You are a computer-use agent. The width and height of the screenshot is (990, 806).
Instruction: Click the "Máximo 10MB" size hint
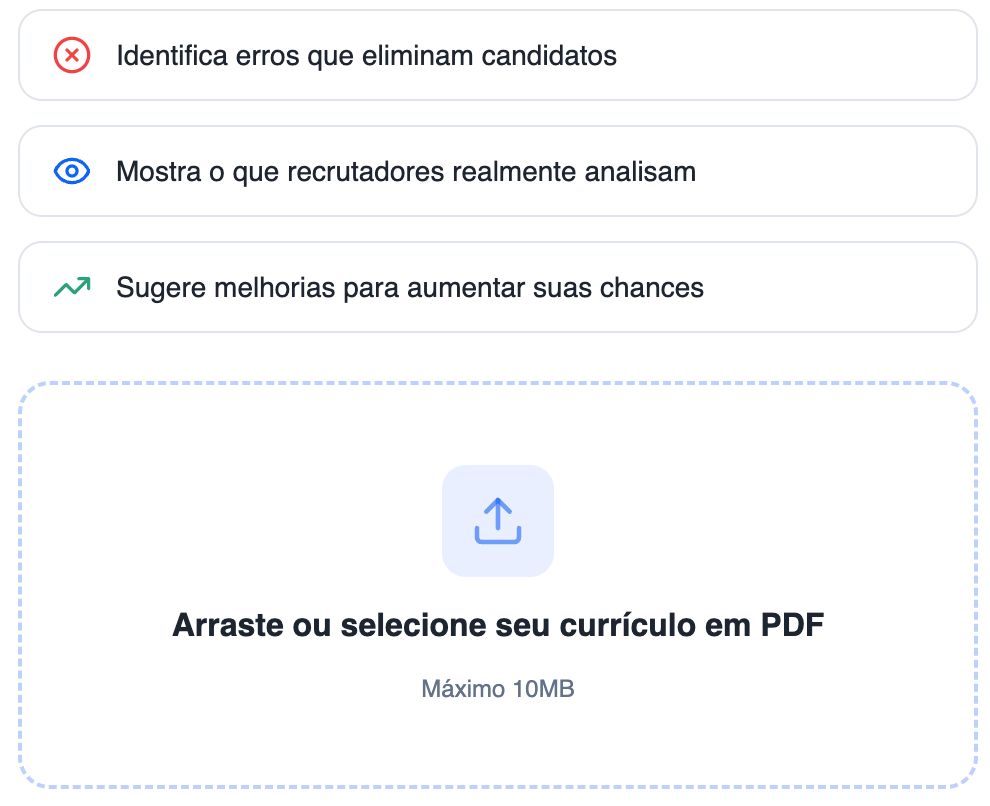[x=498, y=689]
